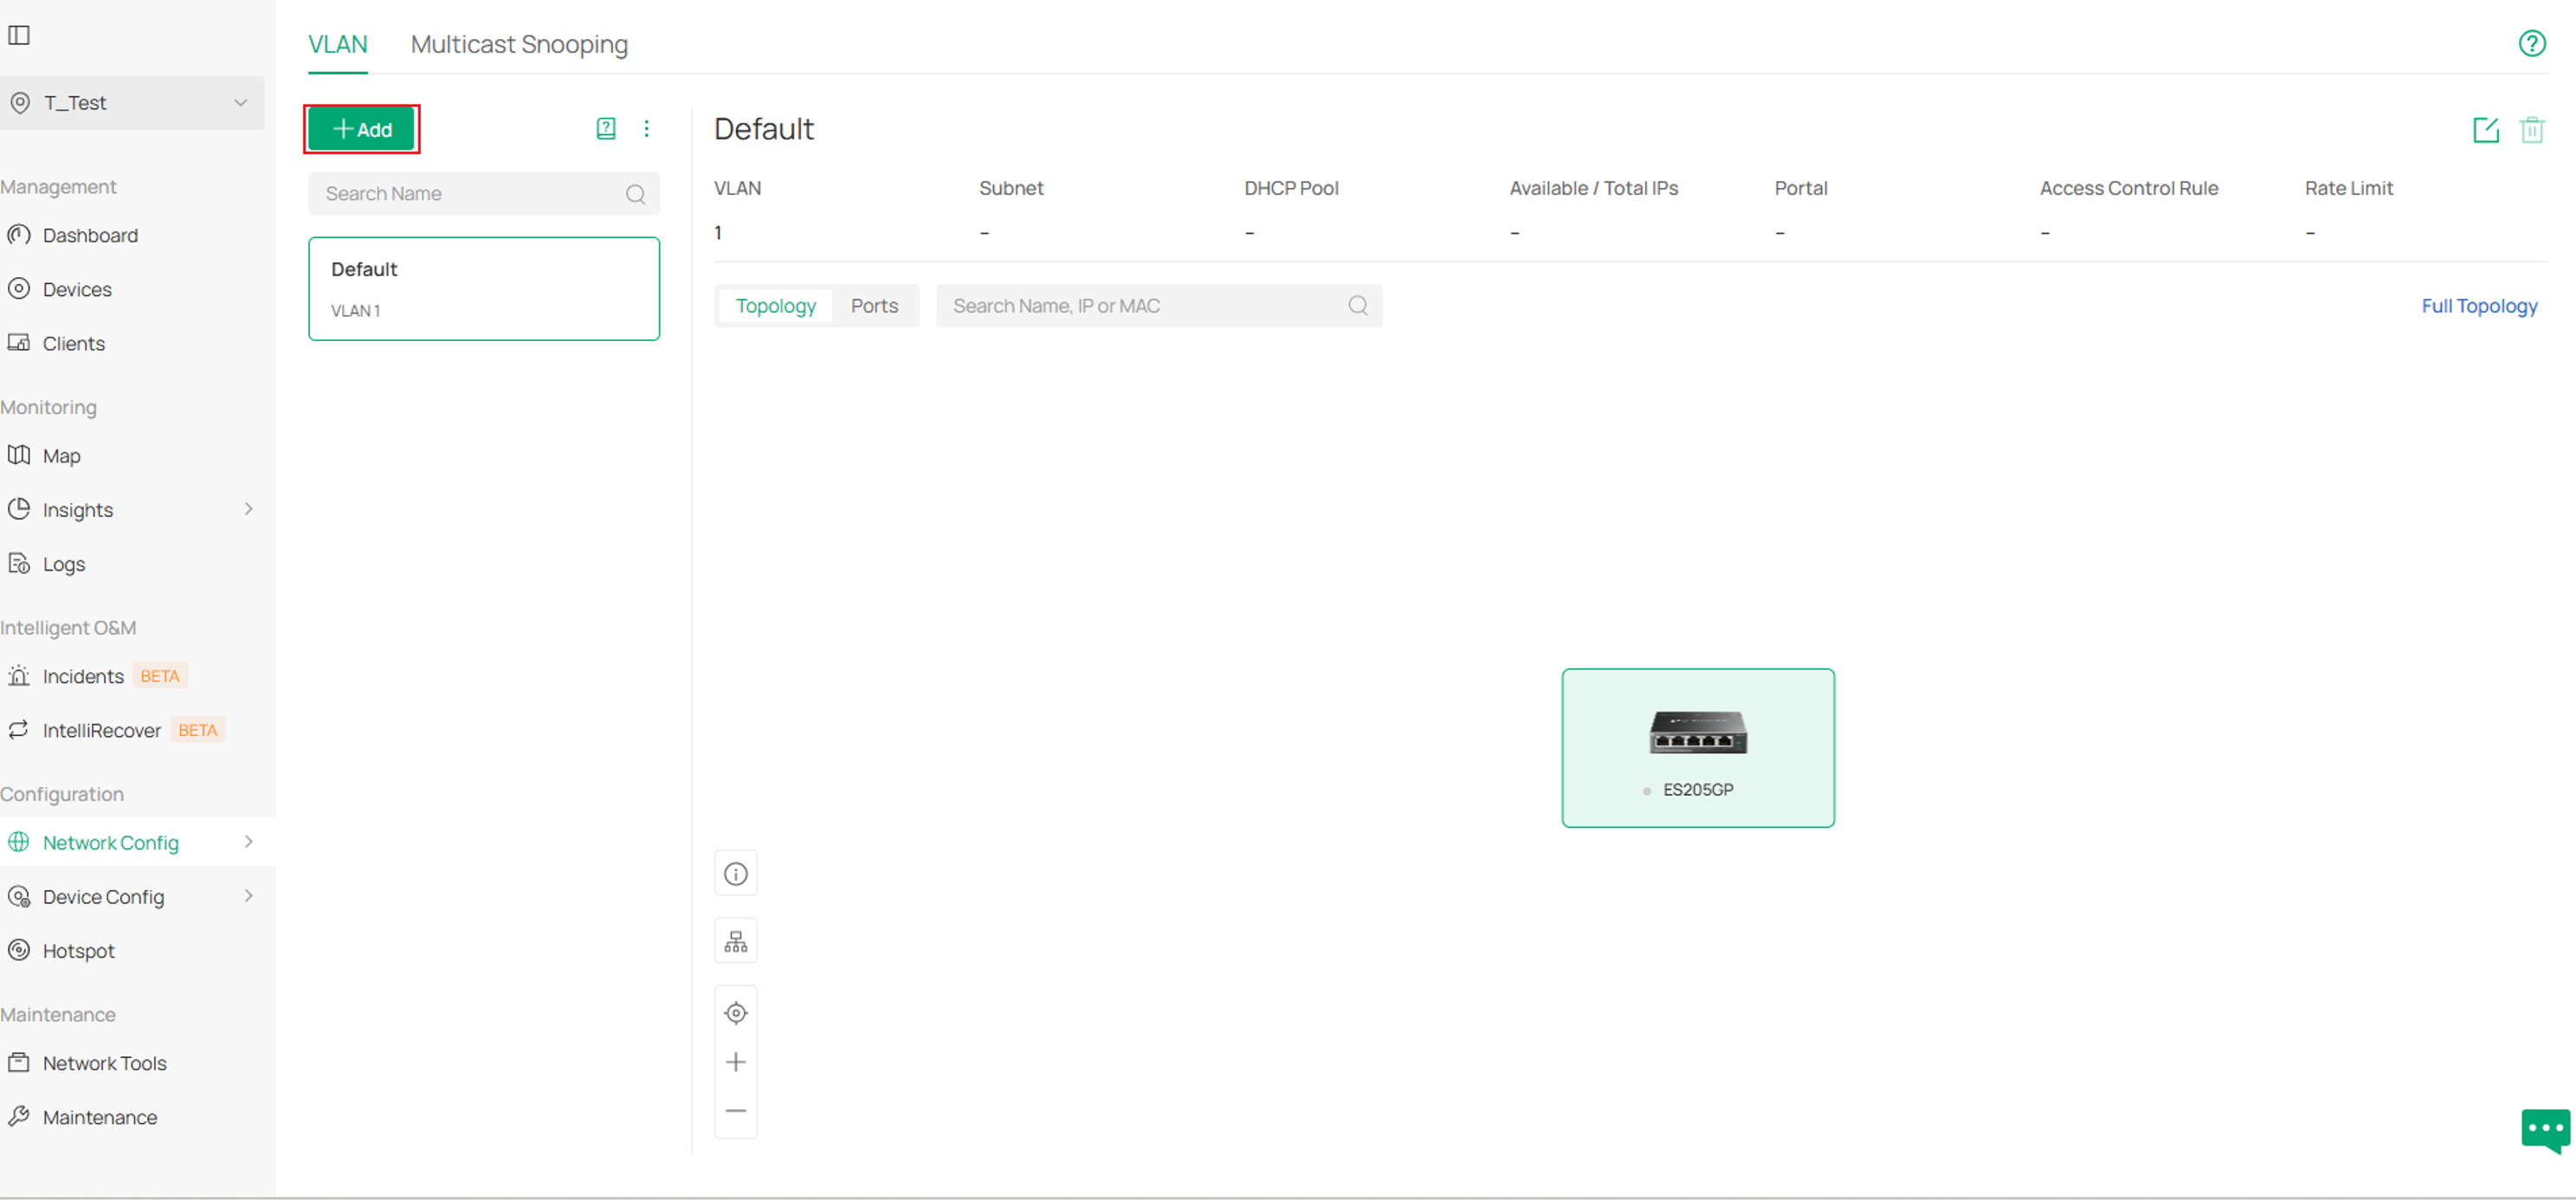Click the Dashboard gauge icon
The height and width of the screenshot is (1200, 2576).
pyautogui.click(x=19, y=235)
